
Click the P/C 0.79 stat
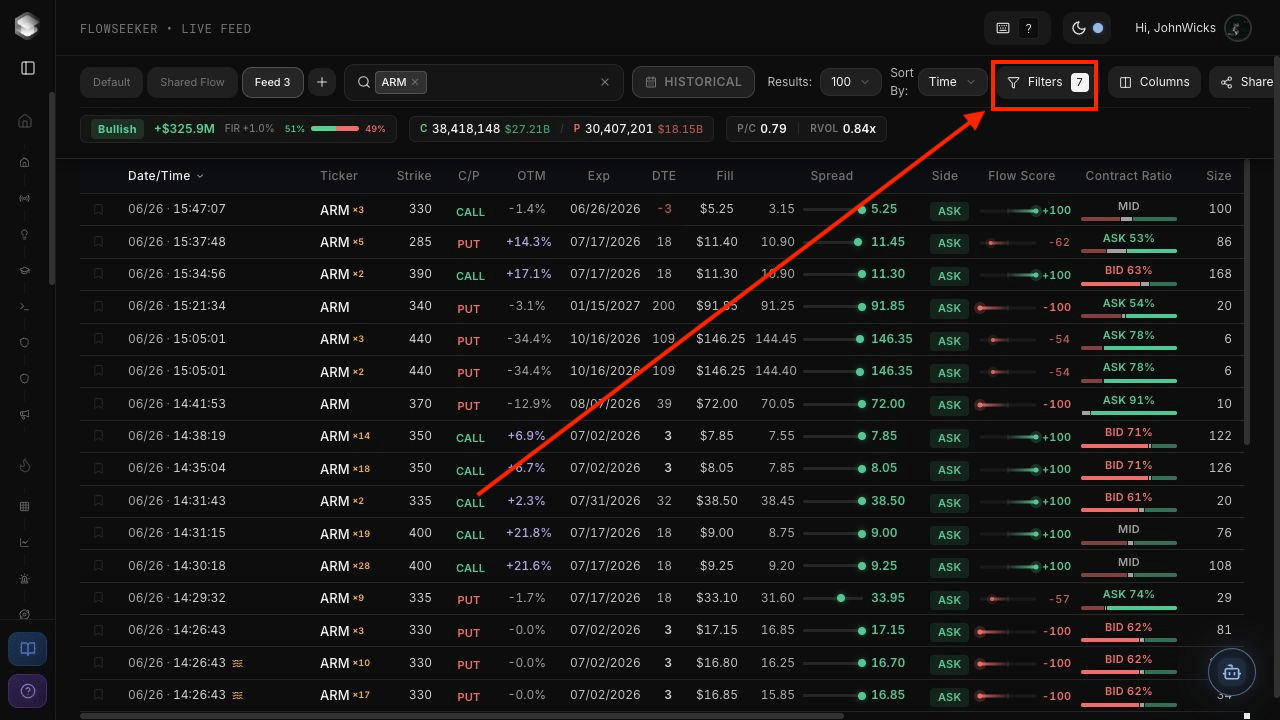(x=762, y=129)
